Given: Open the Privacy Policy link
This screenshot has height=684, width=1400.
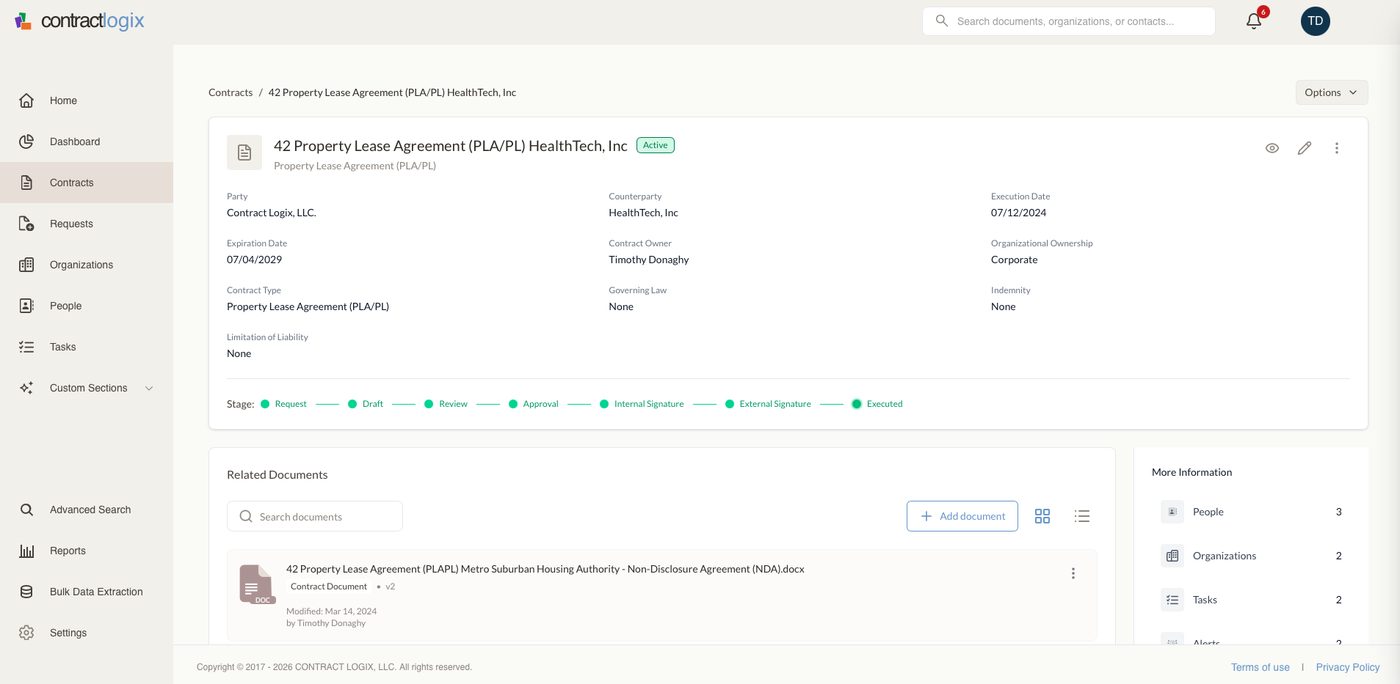Looking at the screenshot, I should click(1348, 667).
